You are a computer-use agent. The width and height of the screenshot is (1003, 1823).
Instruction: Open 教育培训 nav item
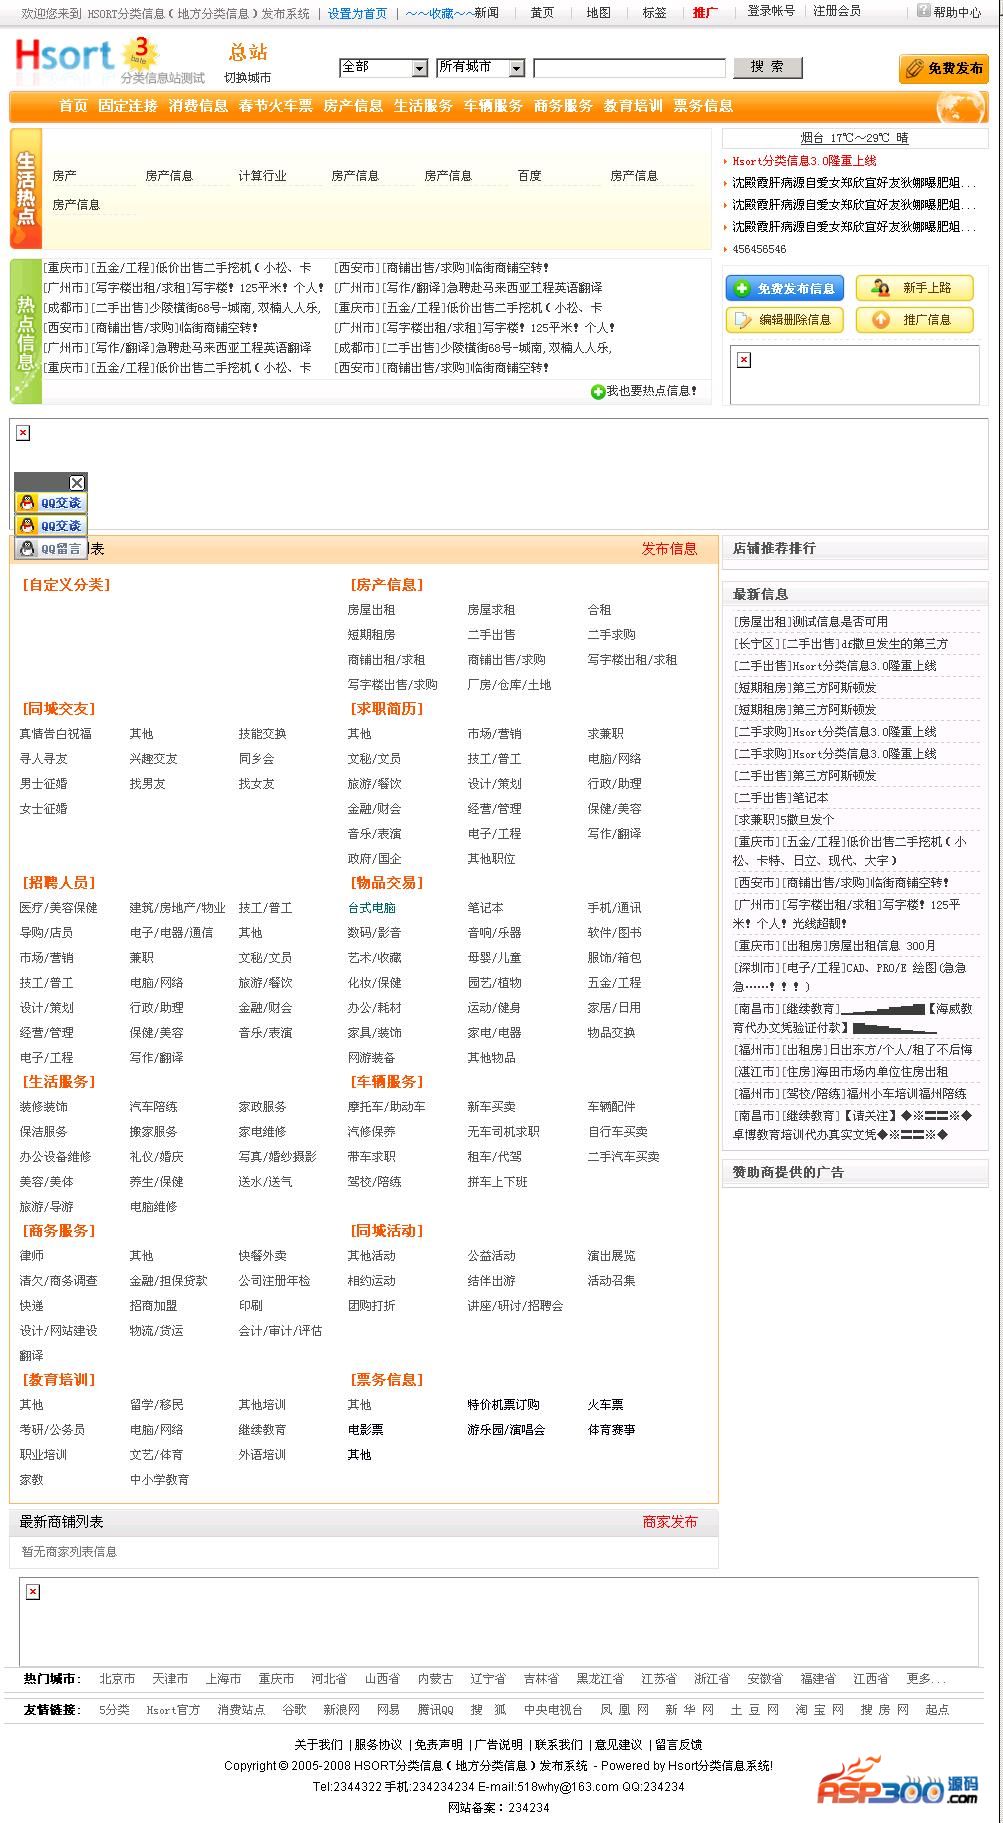click(x=633, y=106)
